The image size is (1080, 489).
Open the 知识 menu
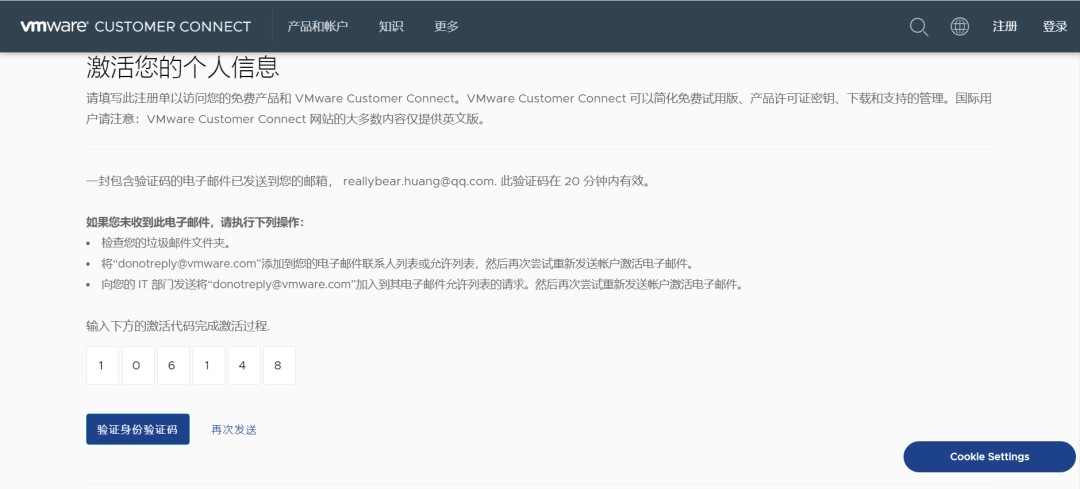(x=391, y=27)
